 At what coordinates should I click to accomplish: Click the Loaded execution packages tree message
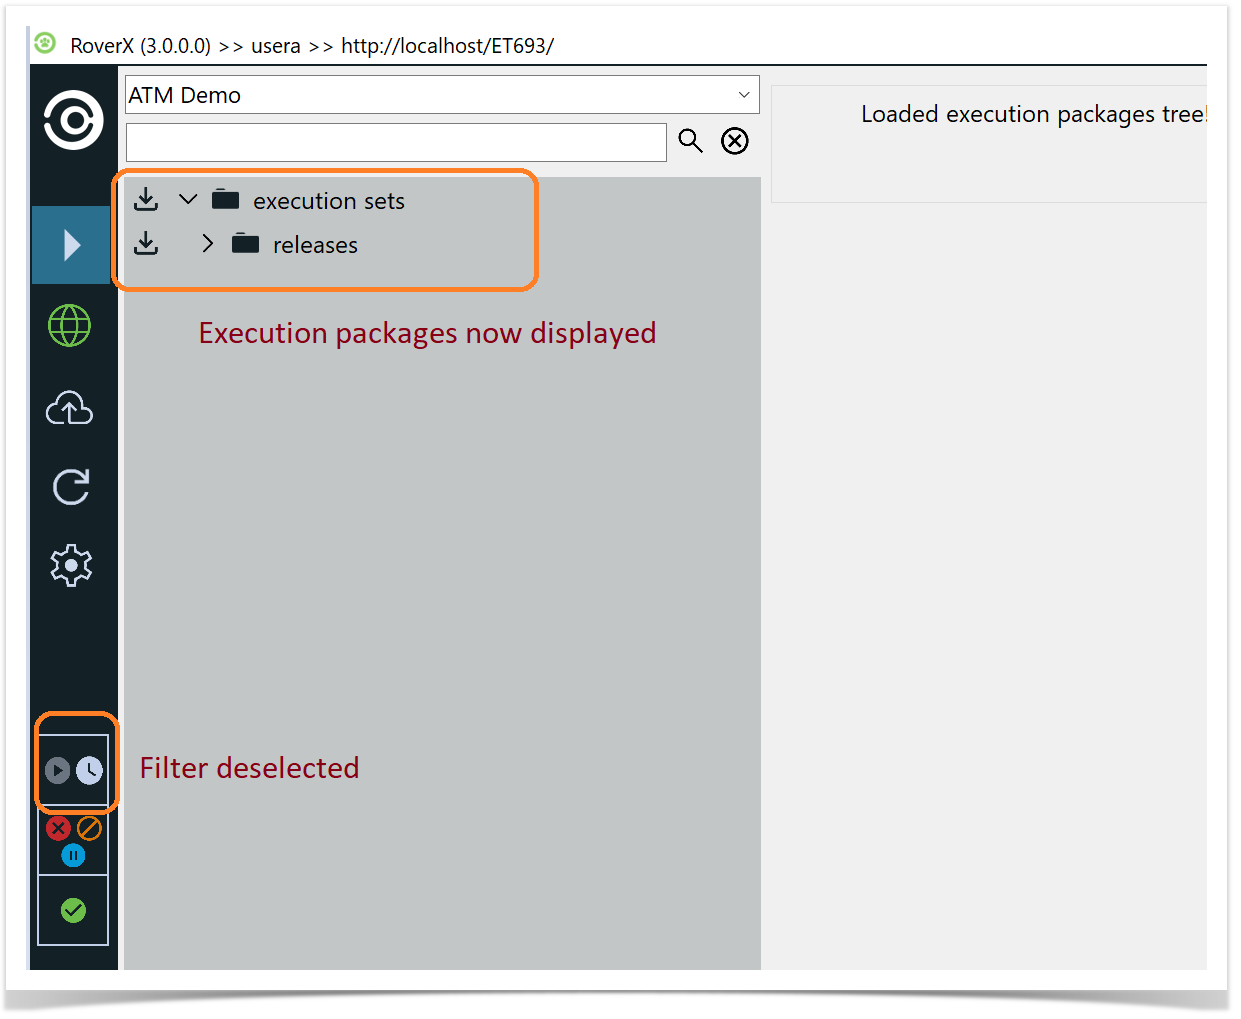tap(1032, 115)
